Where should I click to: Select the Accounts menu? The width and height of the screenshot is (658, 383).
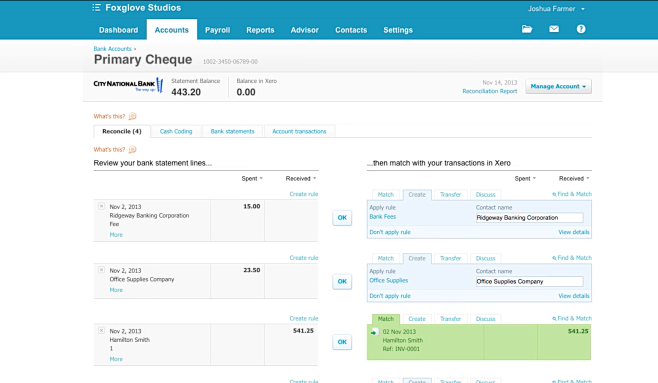point(172,30)
